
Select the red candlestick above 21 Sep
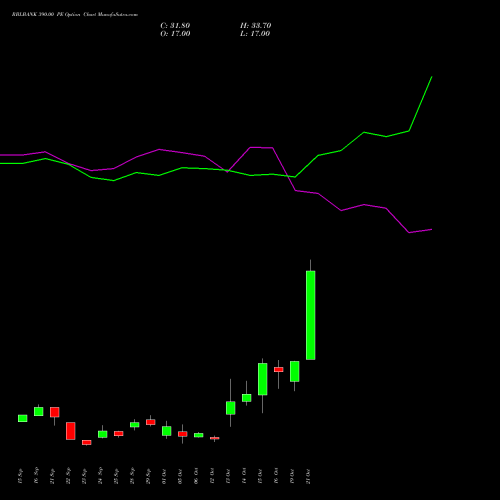point(55,412)
